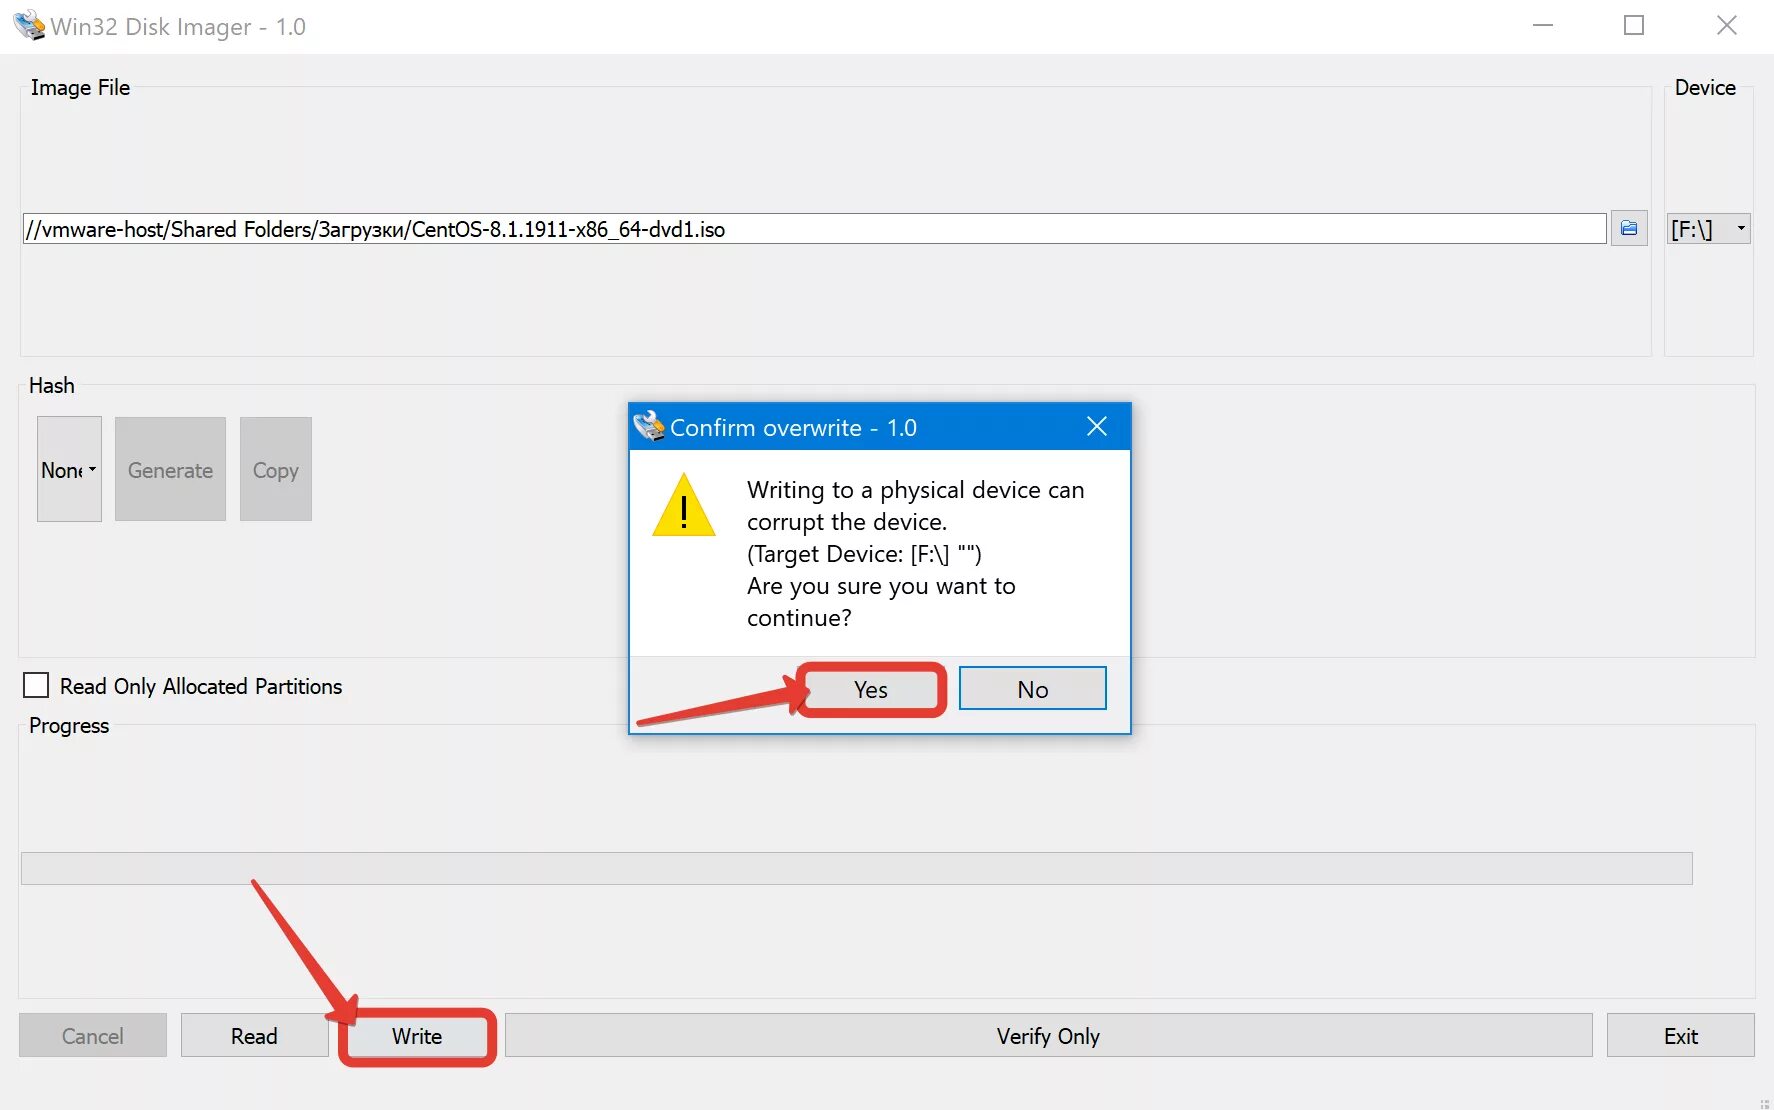
Task: Click the Verify Only button
Action: (x=1048, y=1036)
